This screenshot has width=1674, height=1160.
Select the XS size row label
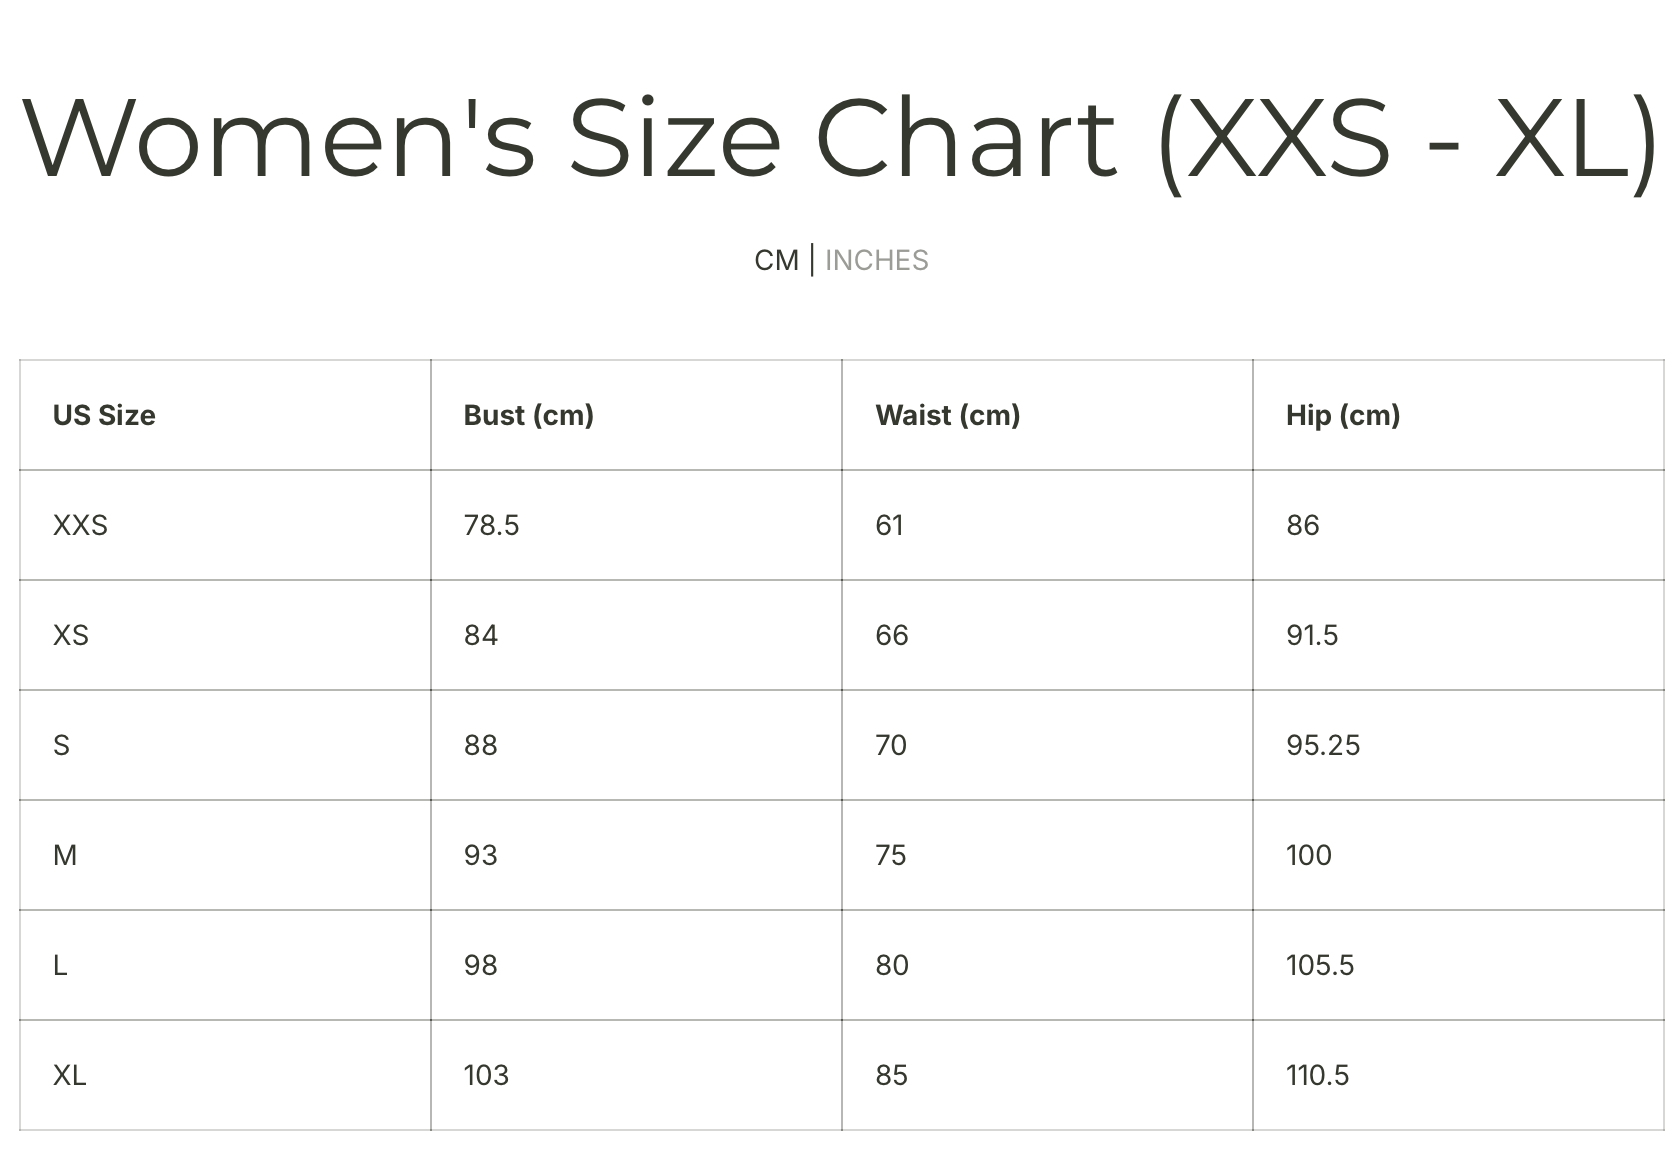tap(71, 635)
